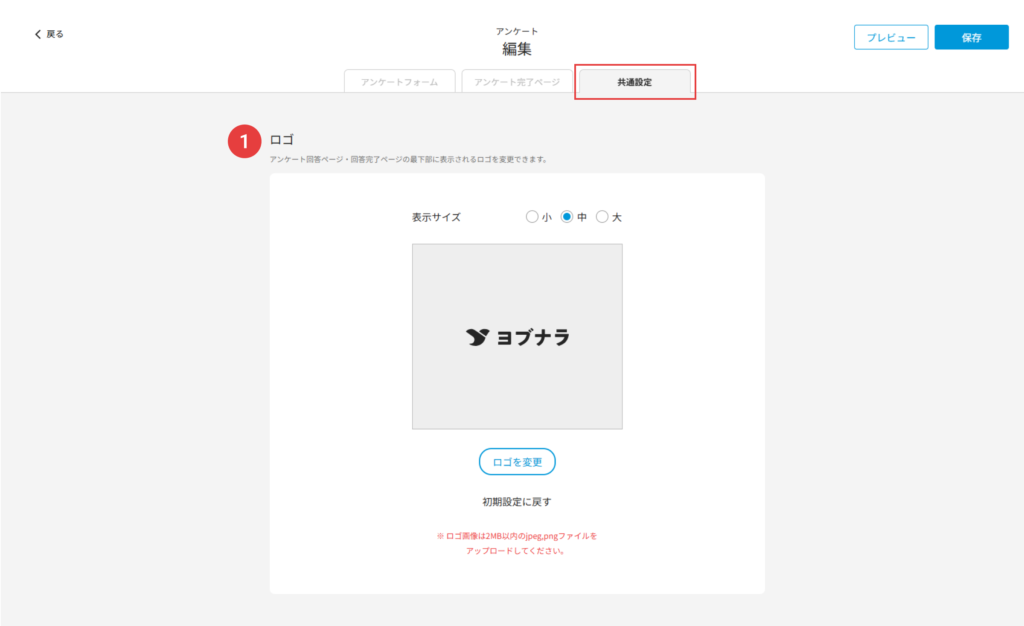Image resolution: width=1024 pixels, height=626 pixels.
Task: Click the 初期設定に戻す link
Action: click(517, 501)
